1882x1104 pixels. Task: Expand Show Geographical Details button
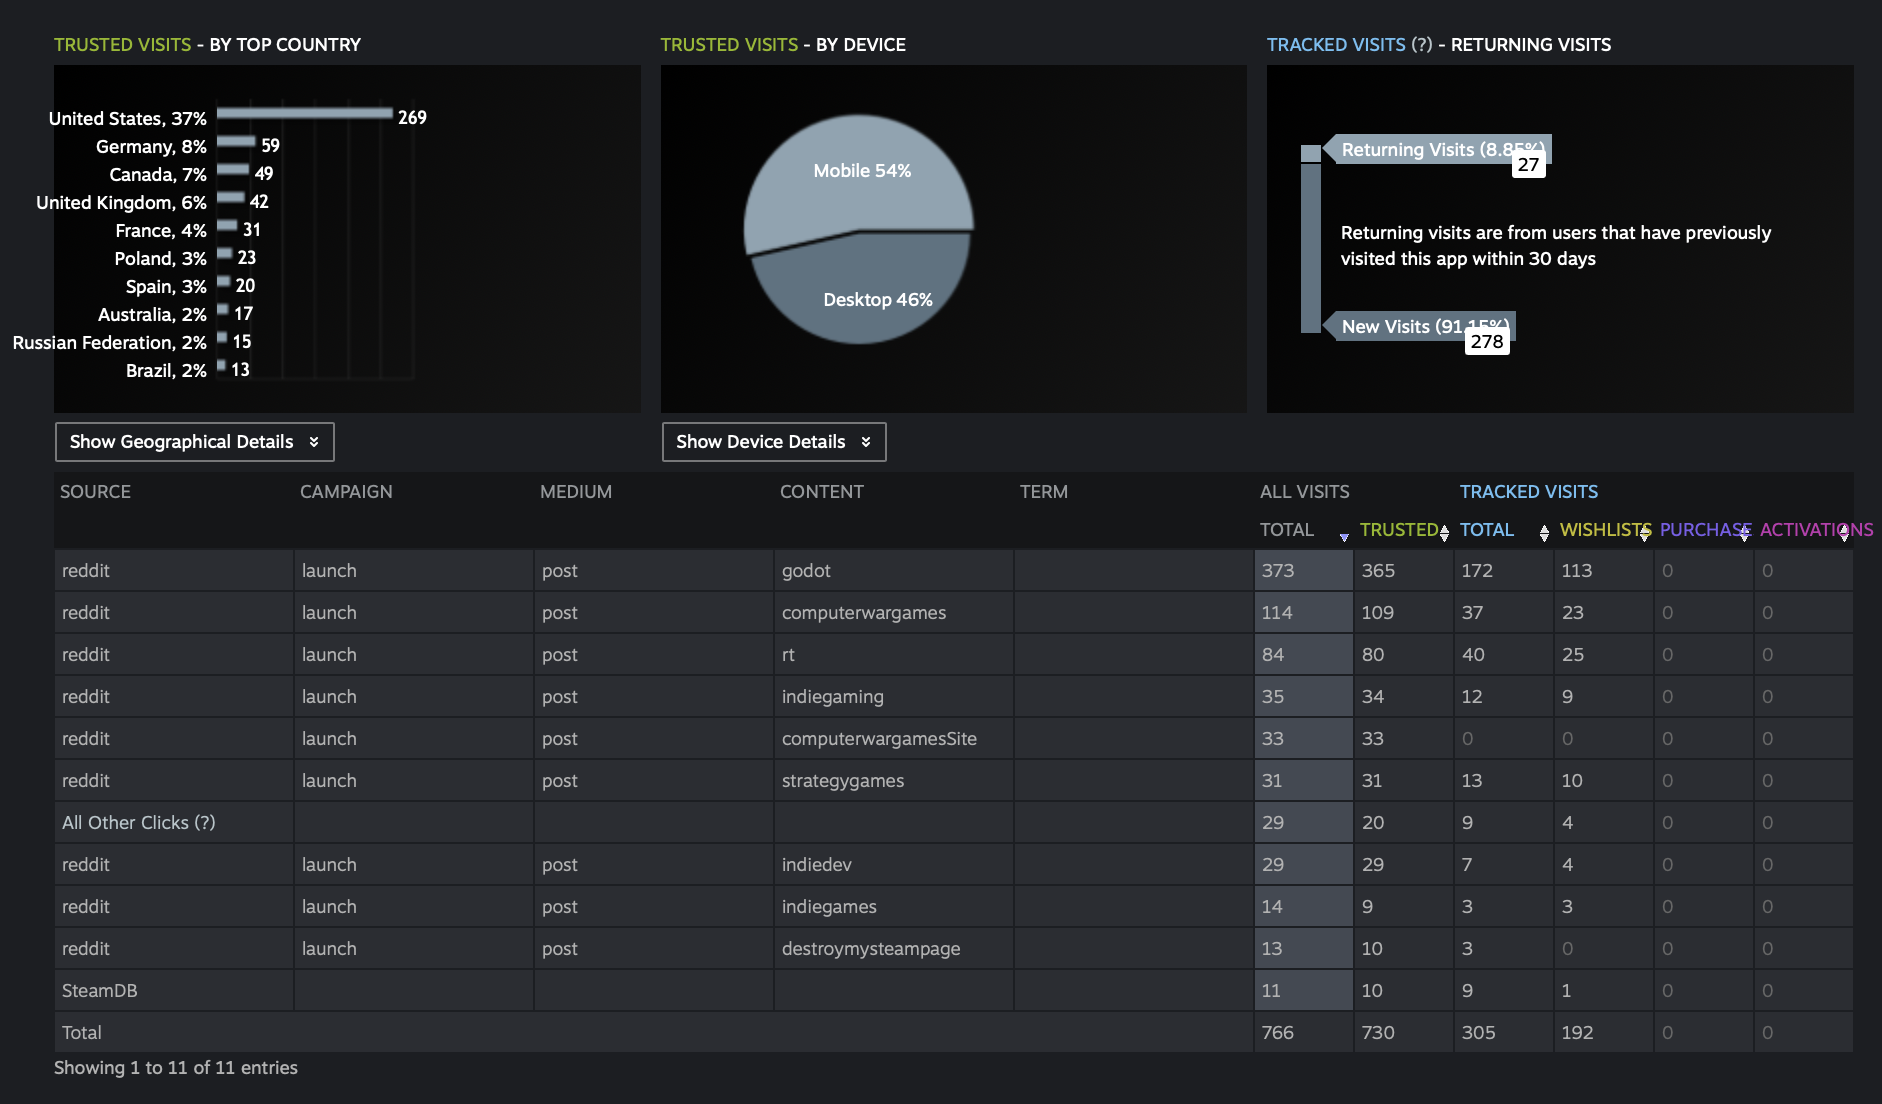[195, 442]
